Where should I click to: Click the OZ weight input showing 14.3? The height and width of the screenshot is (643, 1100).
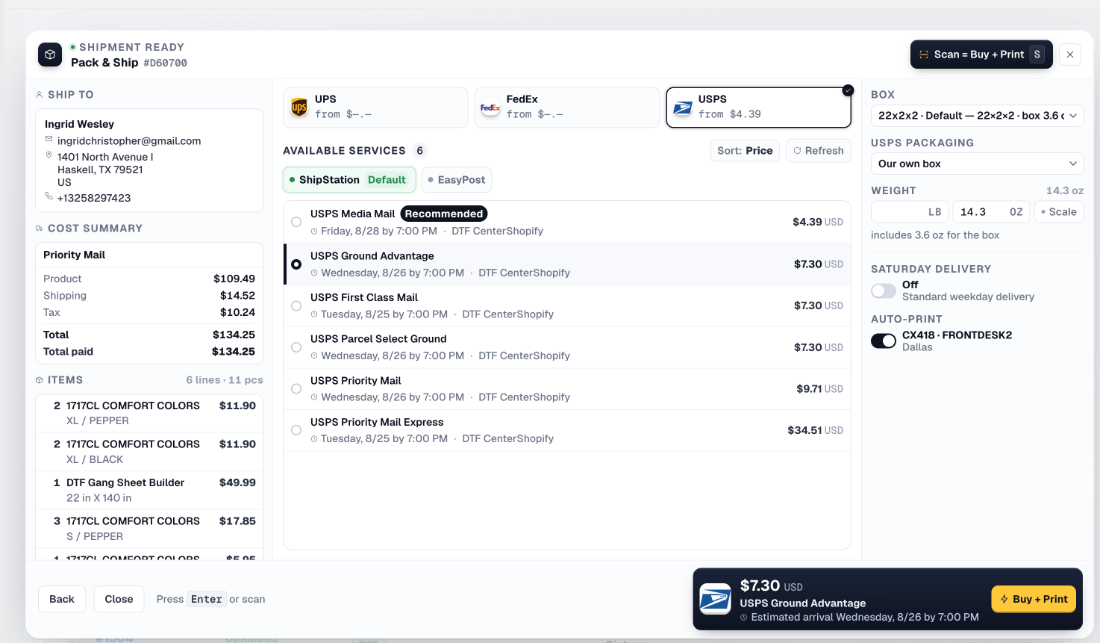click(991, 212)
